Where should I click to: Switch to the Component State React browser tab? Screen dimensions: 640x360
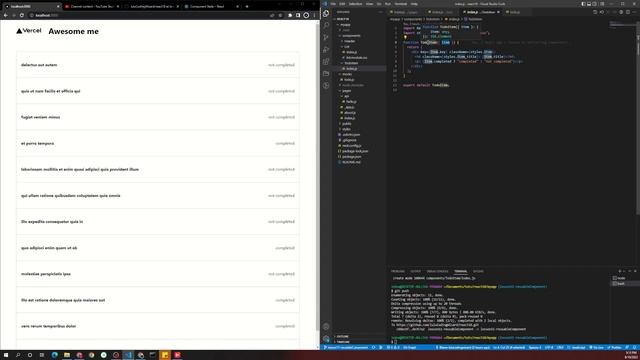(211, 7)
